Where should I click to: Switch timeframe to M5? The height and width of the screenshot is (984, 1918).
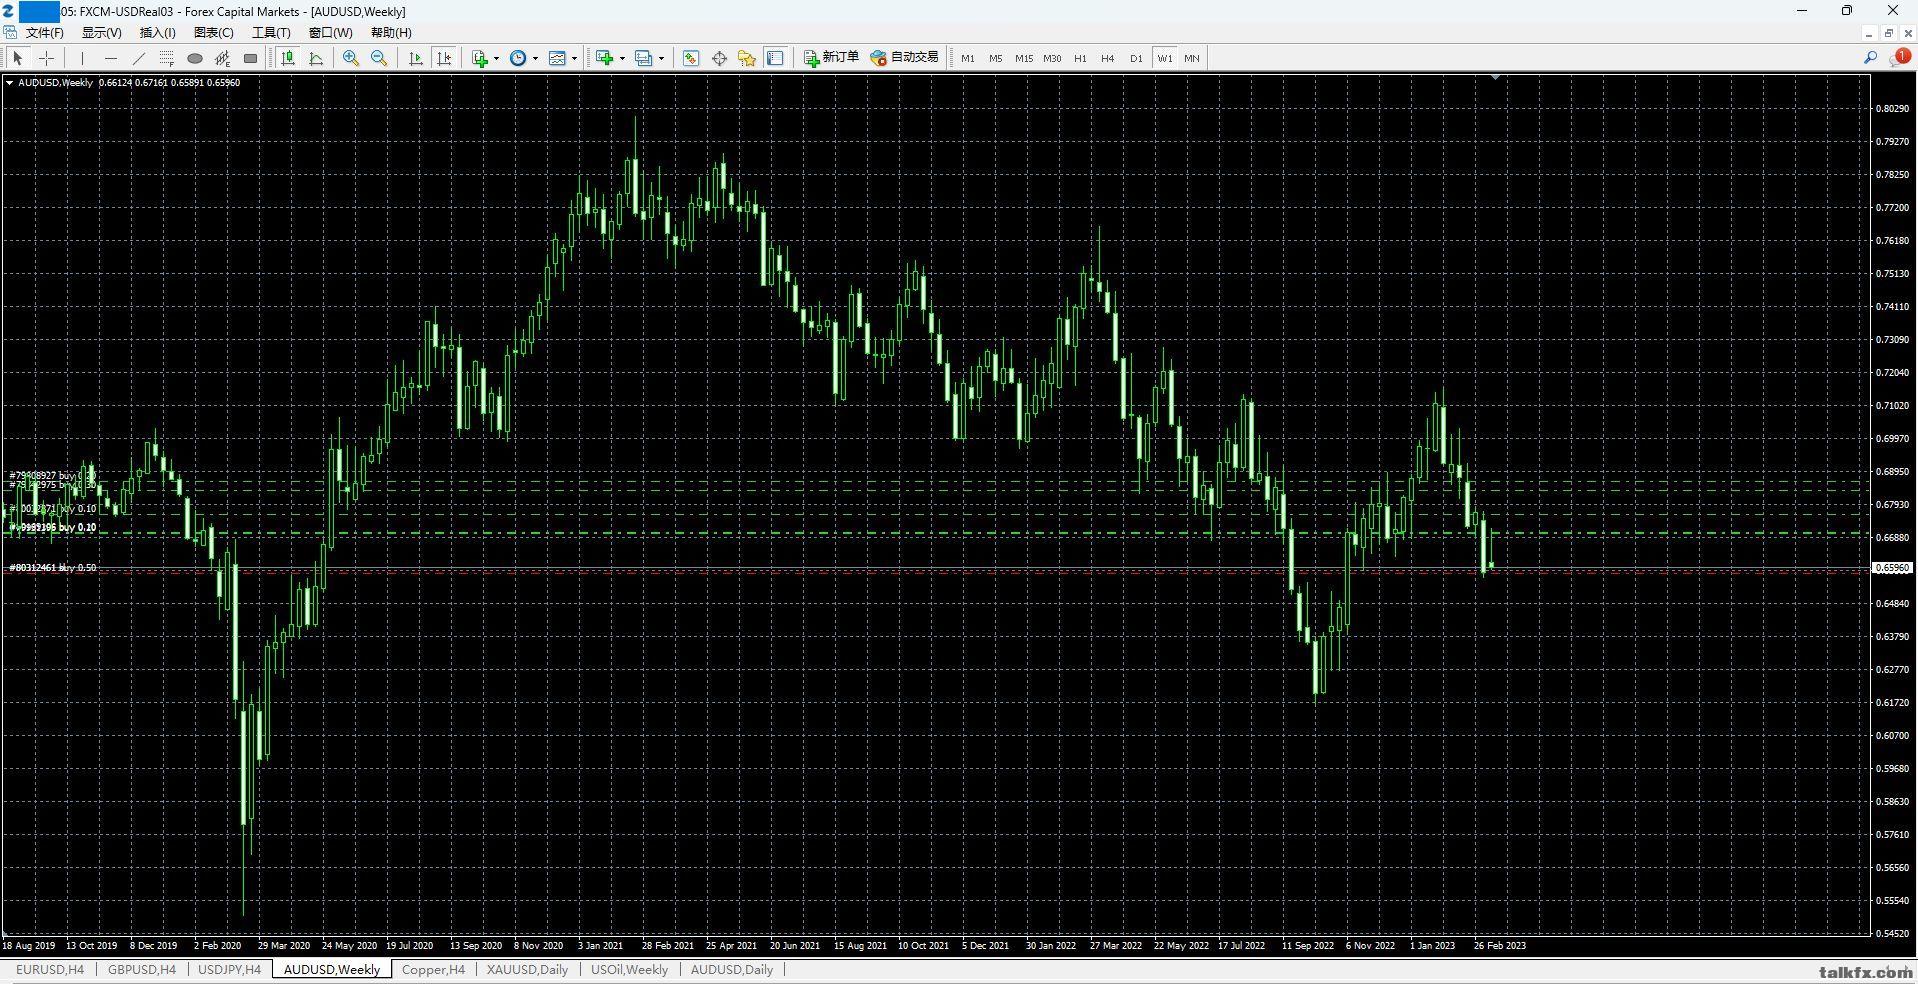tap(996, 58)
